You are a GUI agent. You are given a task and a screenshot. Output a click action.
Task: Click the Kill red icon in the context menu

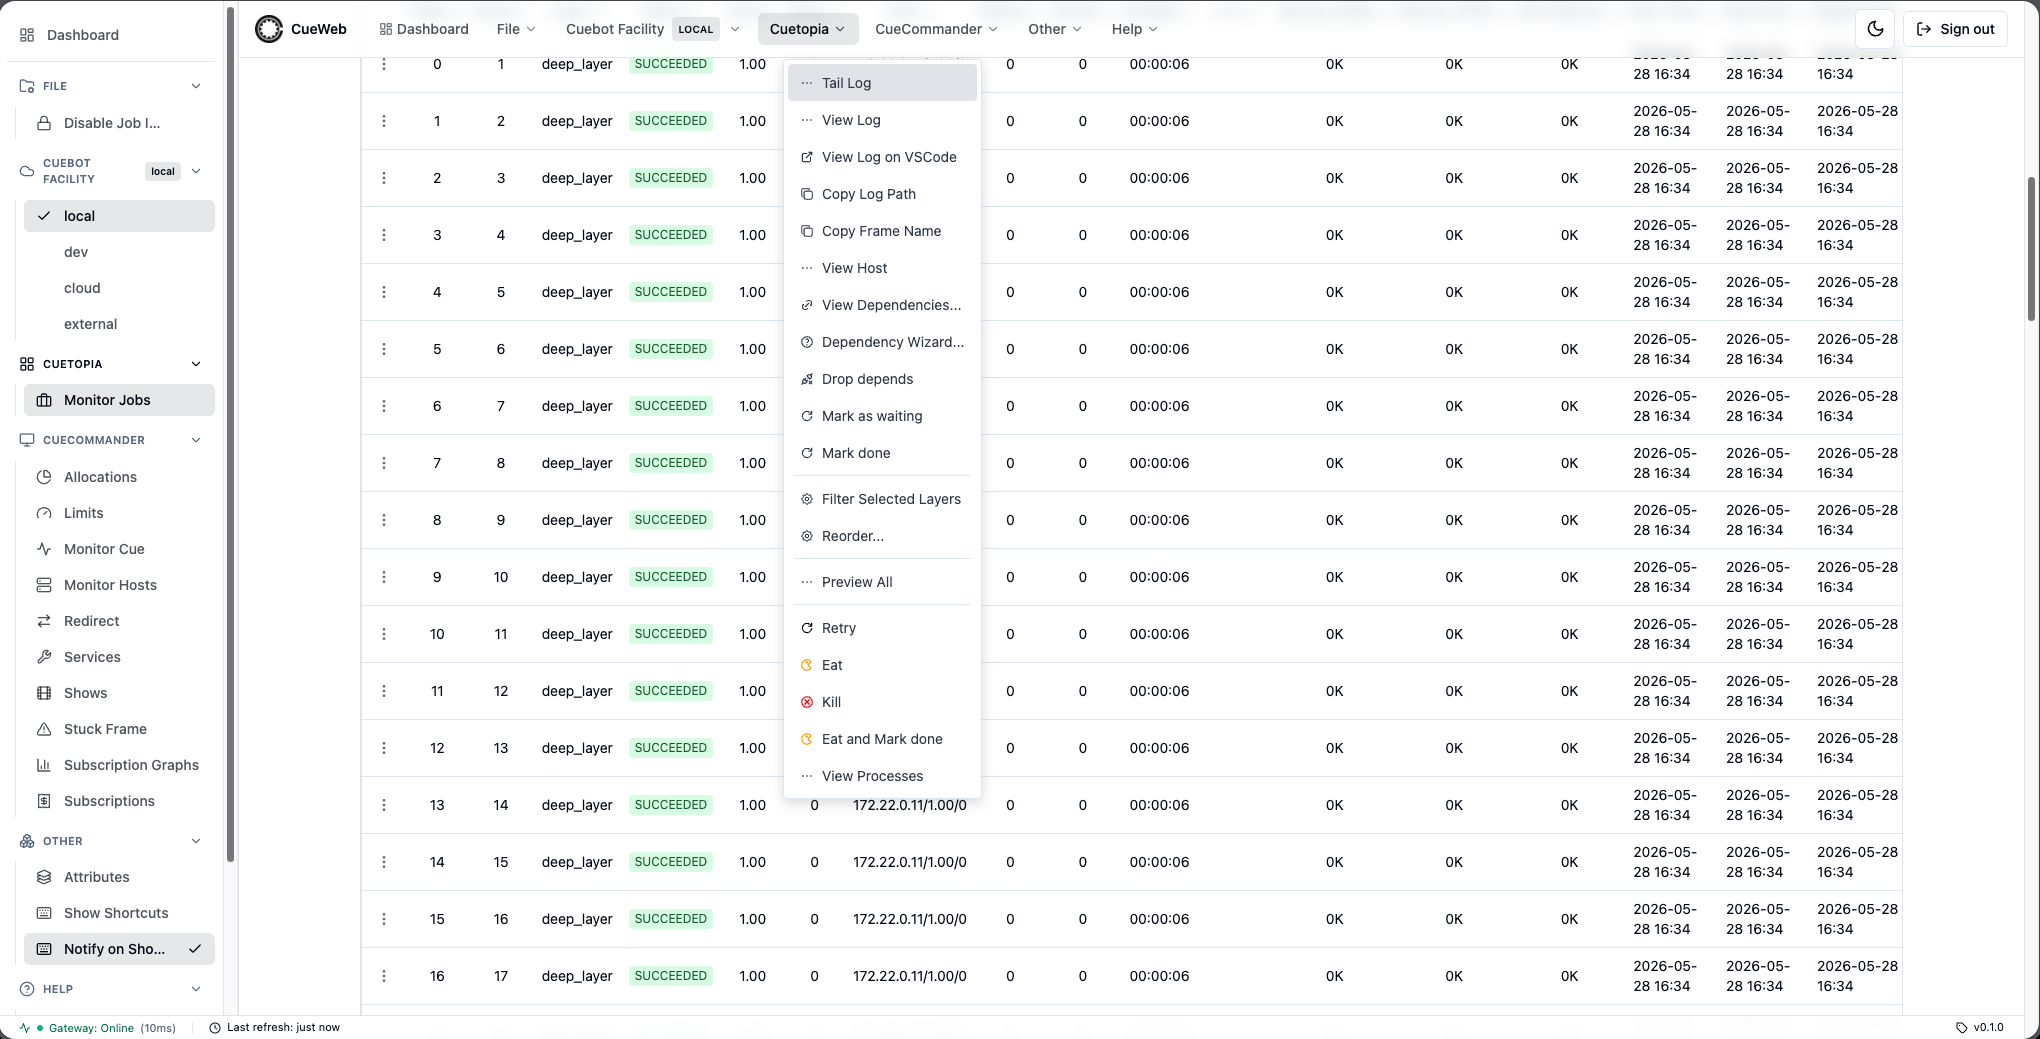[807, 702]
